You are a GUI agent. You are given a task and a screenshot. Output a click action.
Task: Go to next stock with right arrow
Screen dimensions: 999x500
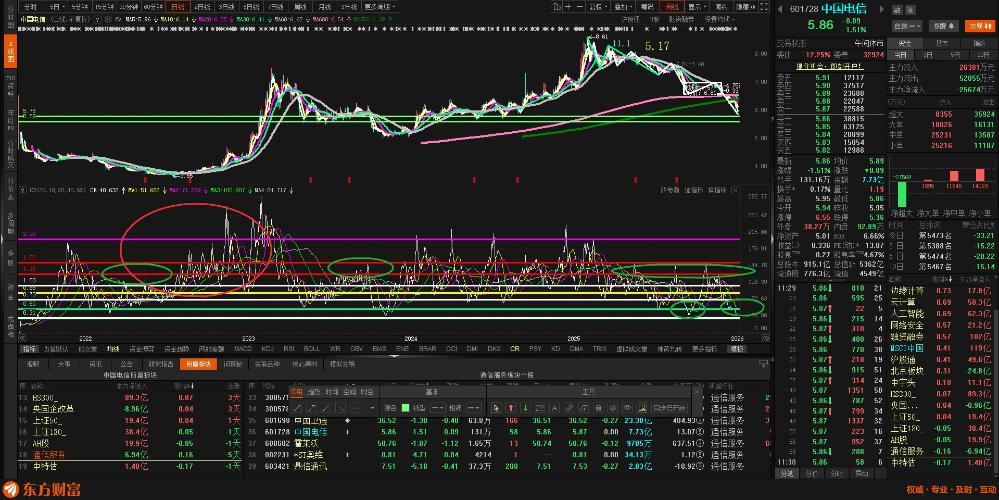point(882,9)
